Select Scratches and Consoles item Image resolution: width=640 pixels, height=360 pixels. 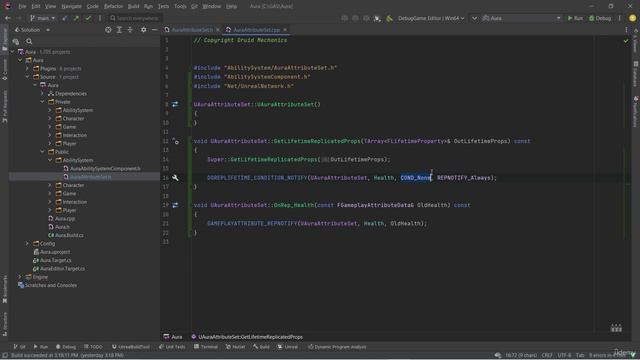point(47,285)
